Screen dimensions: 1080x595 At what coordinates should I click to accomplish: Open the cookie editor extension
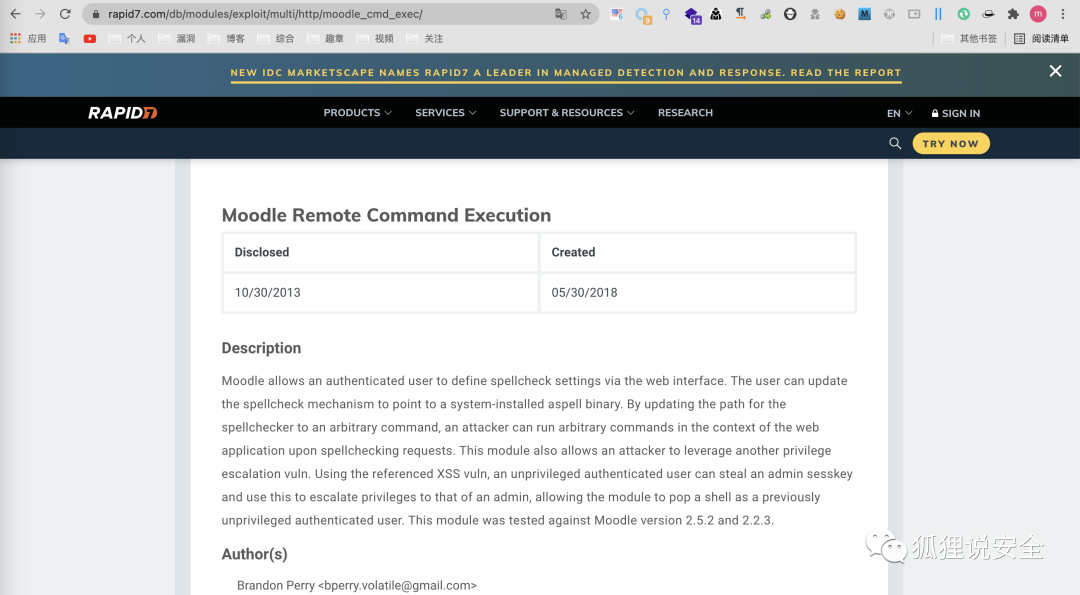840,14
